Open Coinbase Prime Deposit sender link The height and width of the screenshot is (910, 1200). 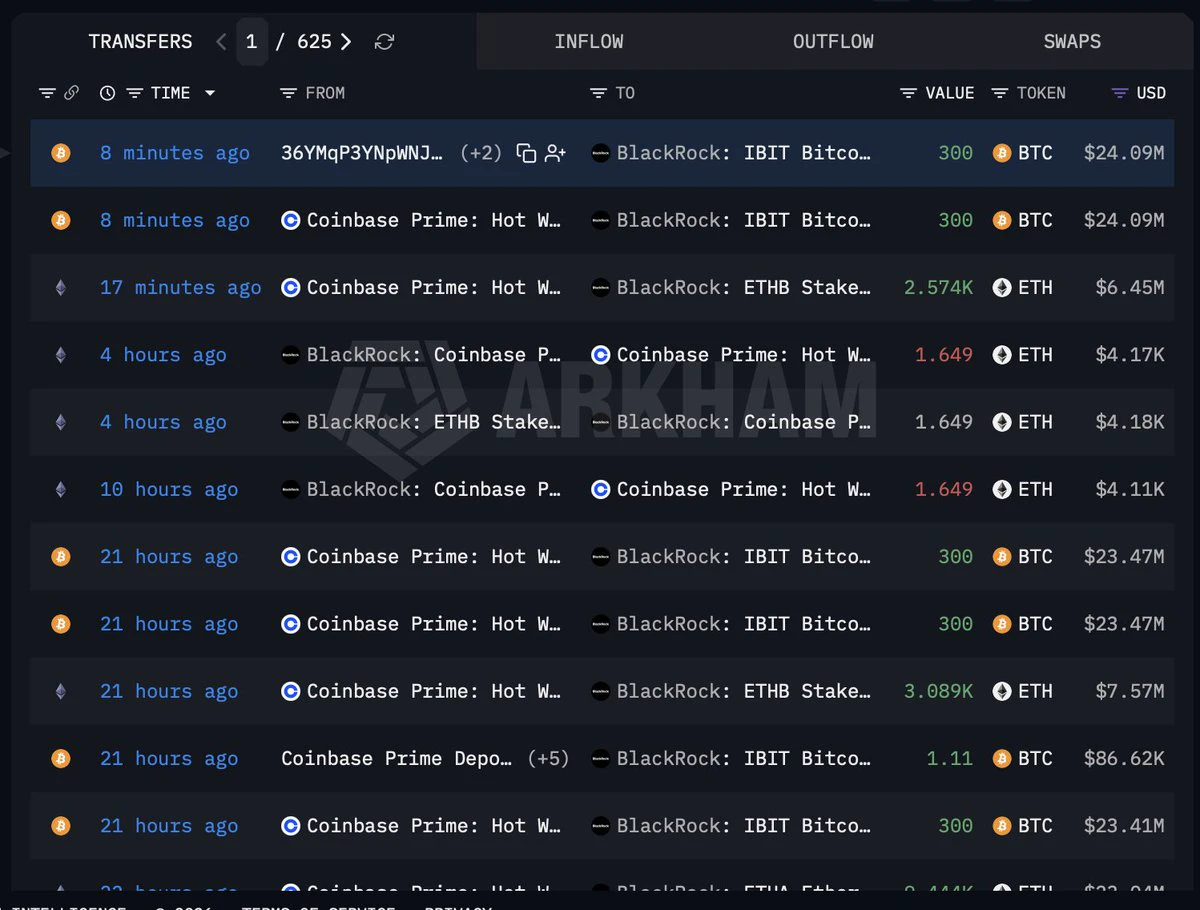[x=397, y=758]
